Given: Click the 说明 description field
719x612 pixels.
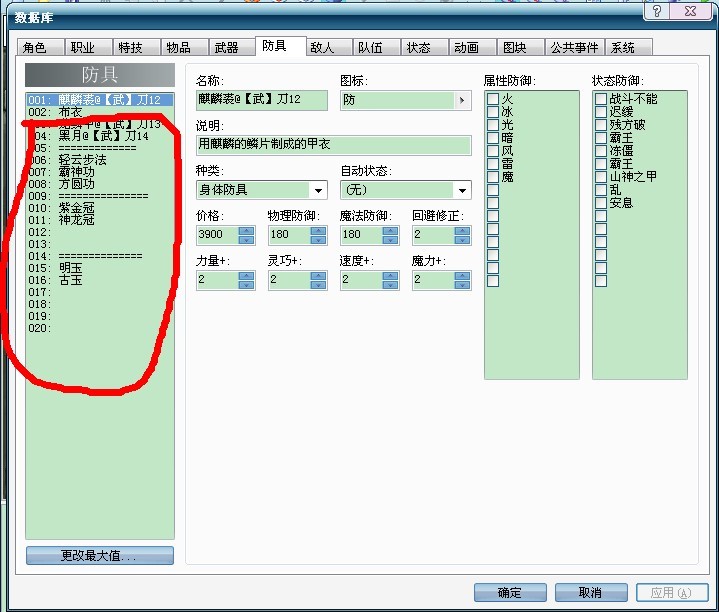Looking at the screenshot, I should pyautogui.click(x=333, y=144).
